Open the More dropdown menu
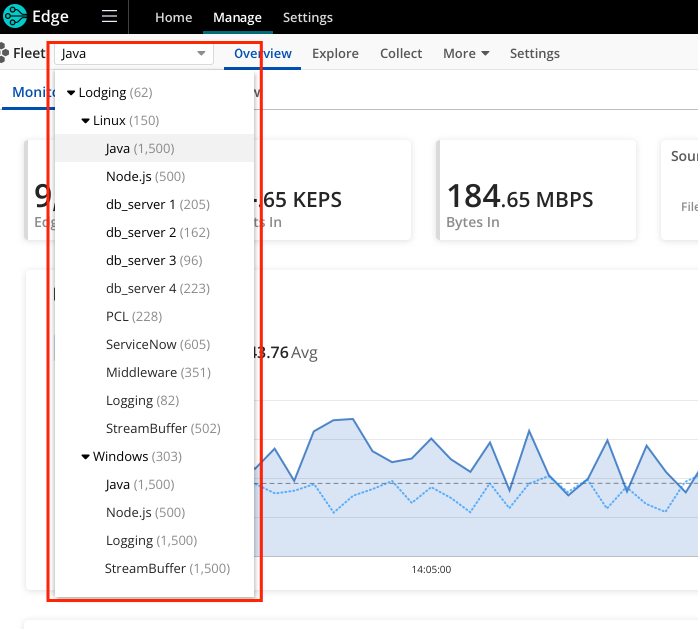Image resolution: width=698 pixels, height=629 pixels. coord(466,54)
